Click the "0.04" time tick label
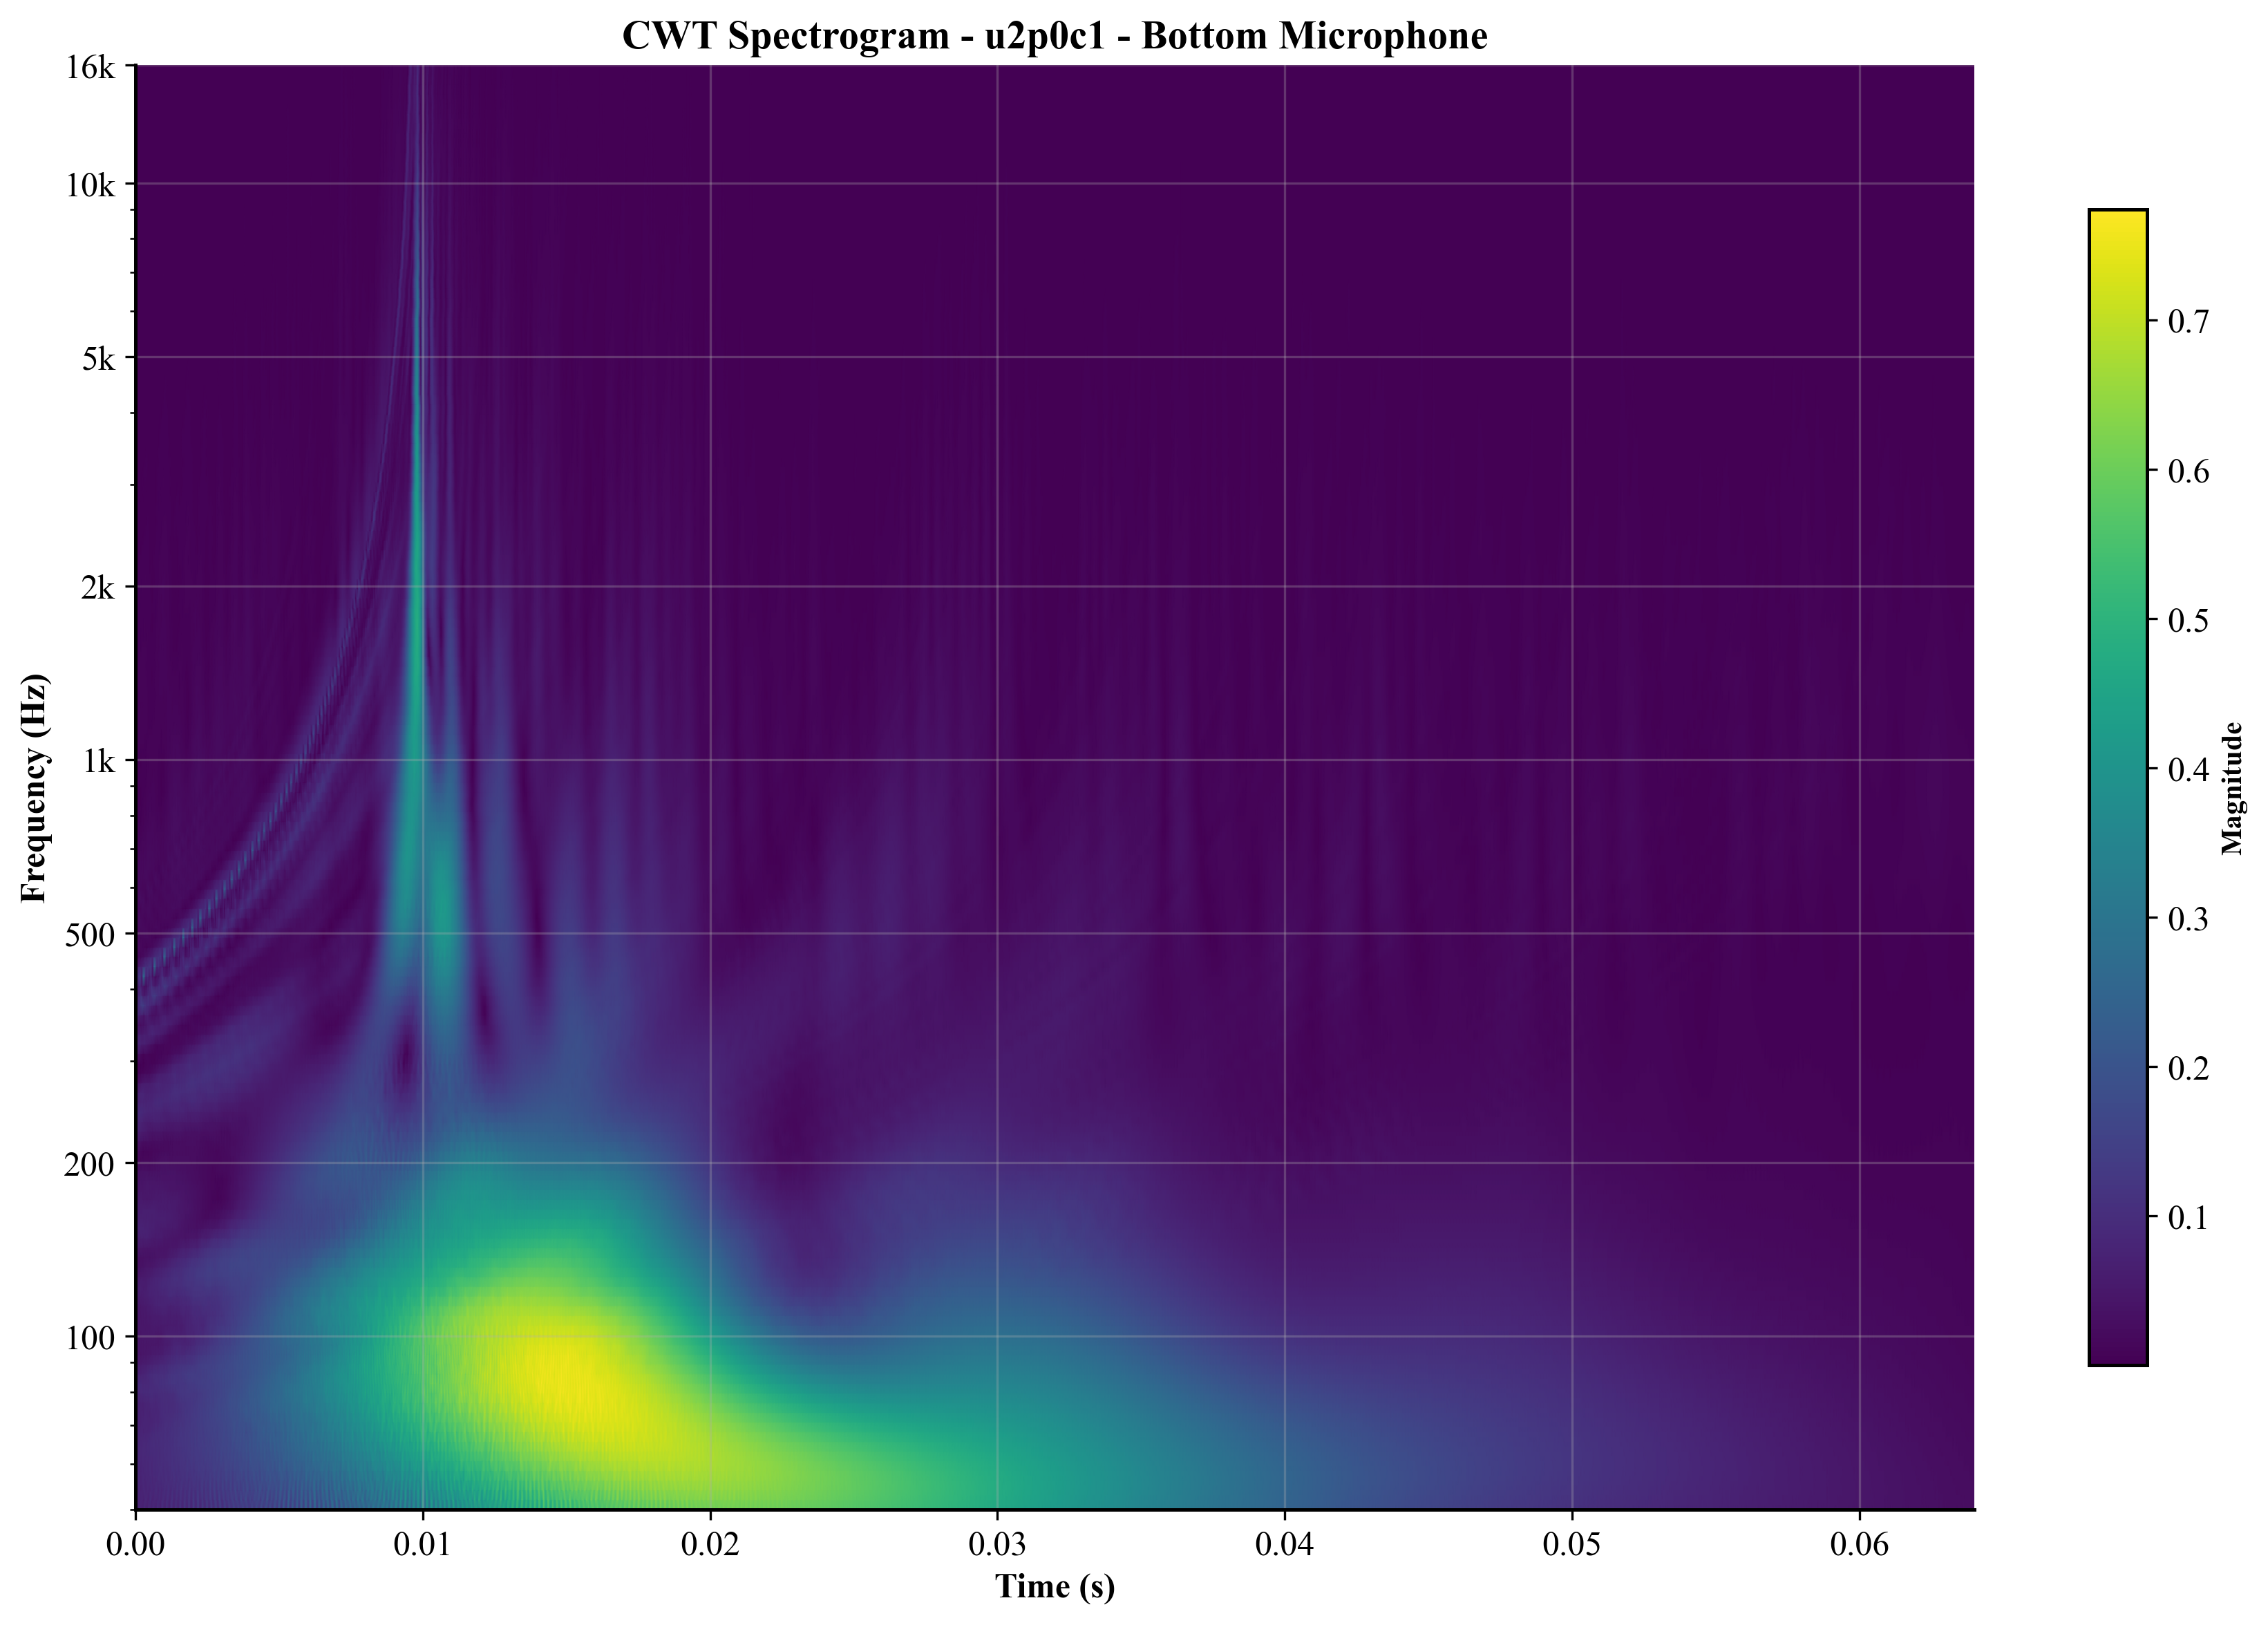Screen dimensions: 2268x1625 (x=1285, y=1544)
